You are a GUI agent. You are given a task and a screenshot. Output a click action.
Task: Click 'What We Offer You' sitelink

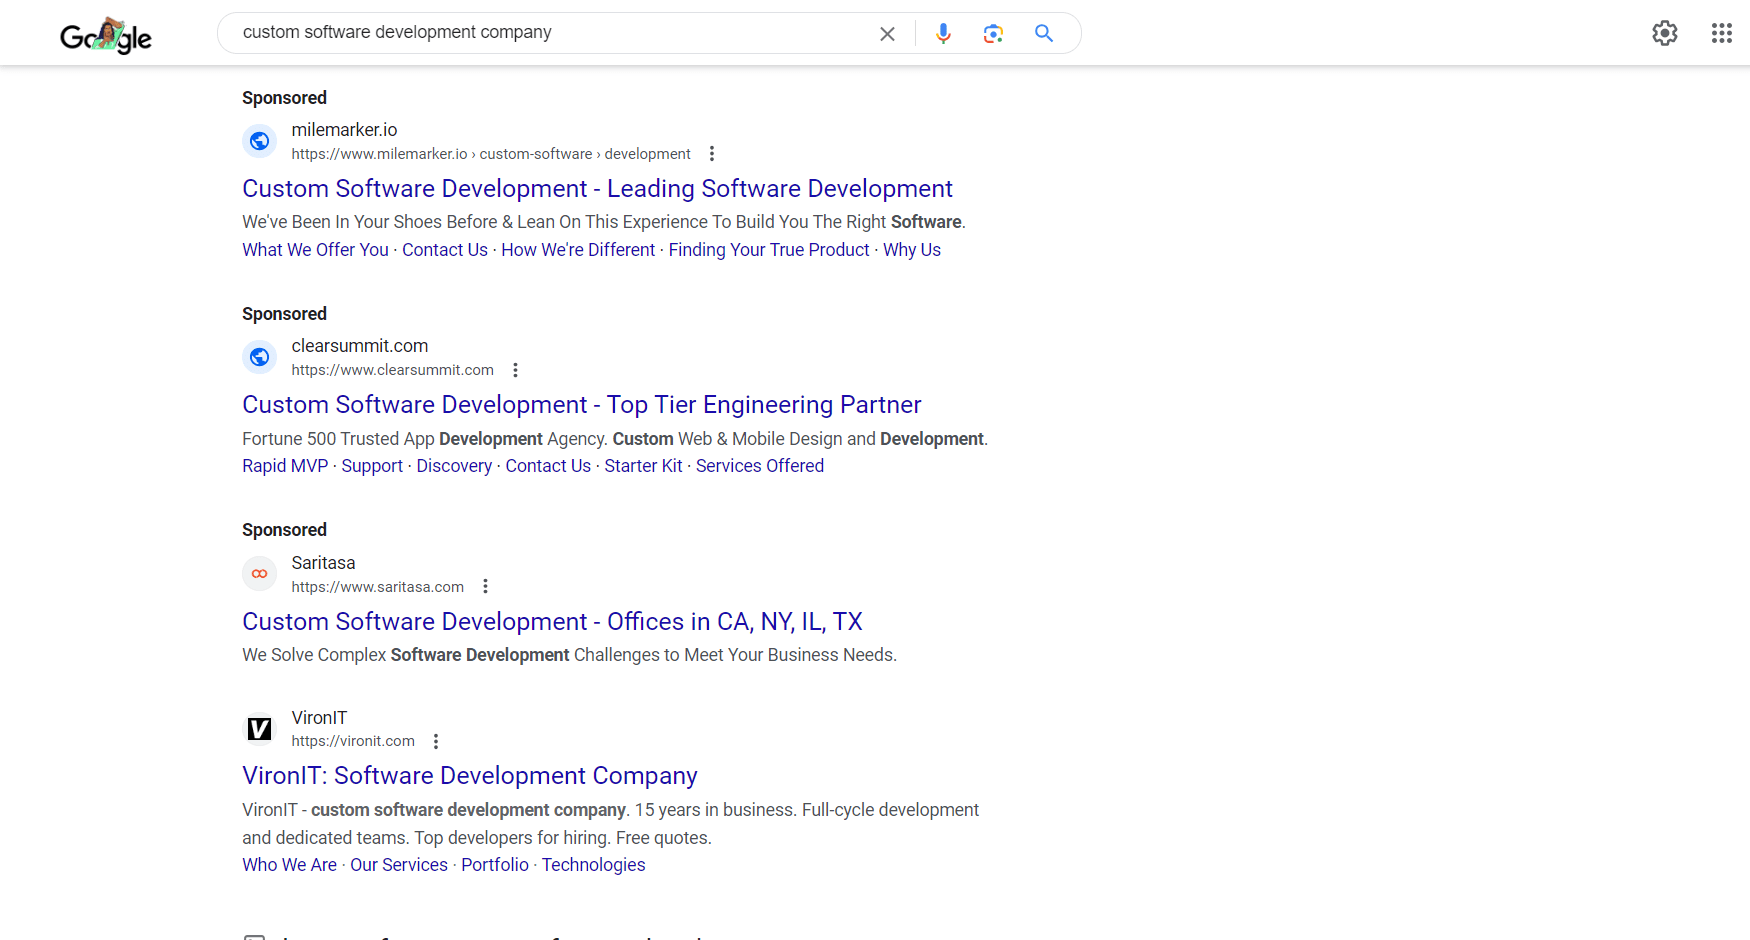[x=315, y=250]
